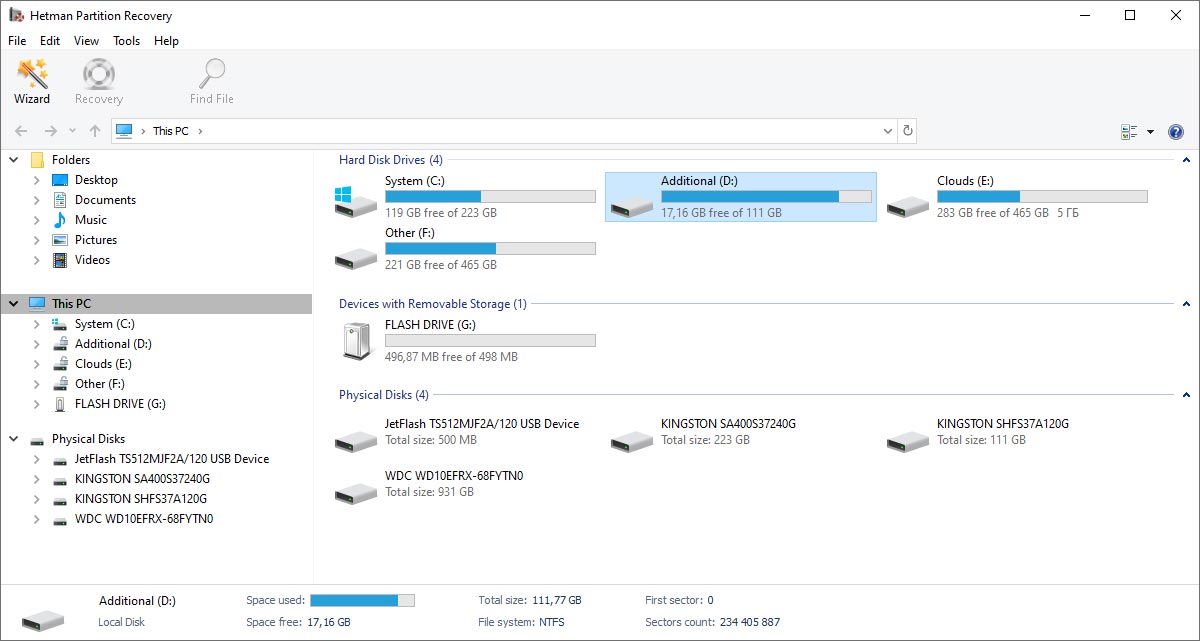Expand the address bar history dropdown
Image resolution: width=1200 pixels, height=641 pixels.
[888, 131]
